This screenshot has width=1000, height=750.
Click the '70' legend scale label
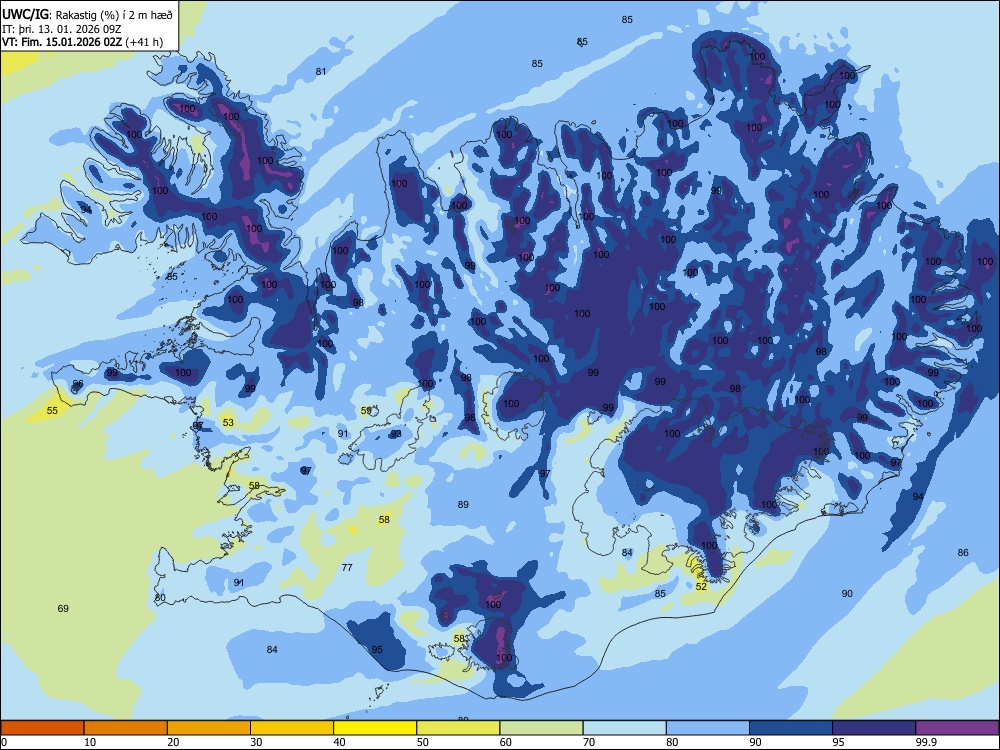pyautogui.click(x=589, y=742)
